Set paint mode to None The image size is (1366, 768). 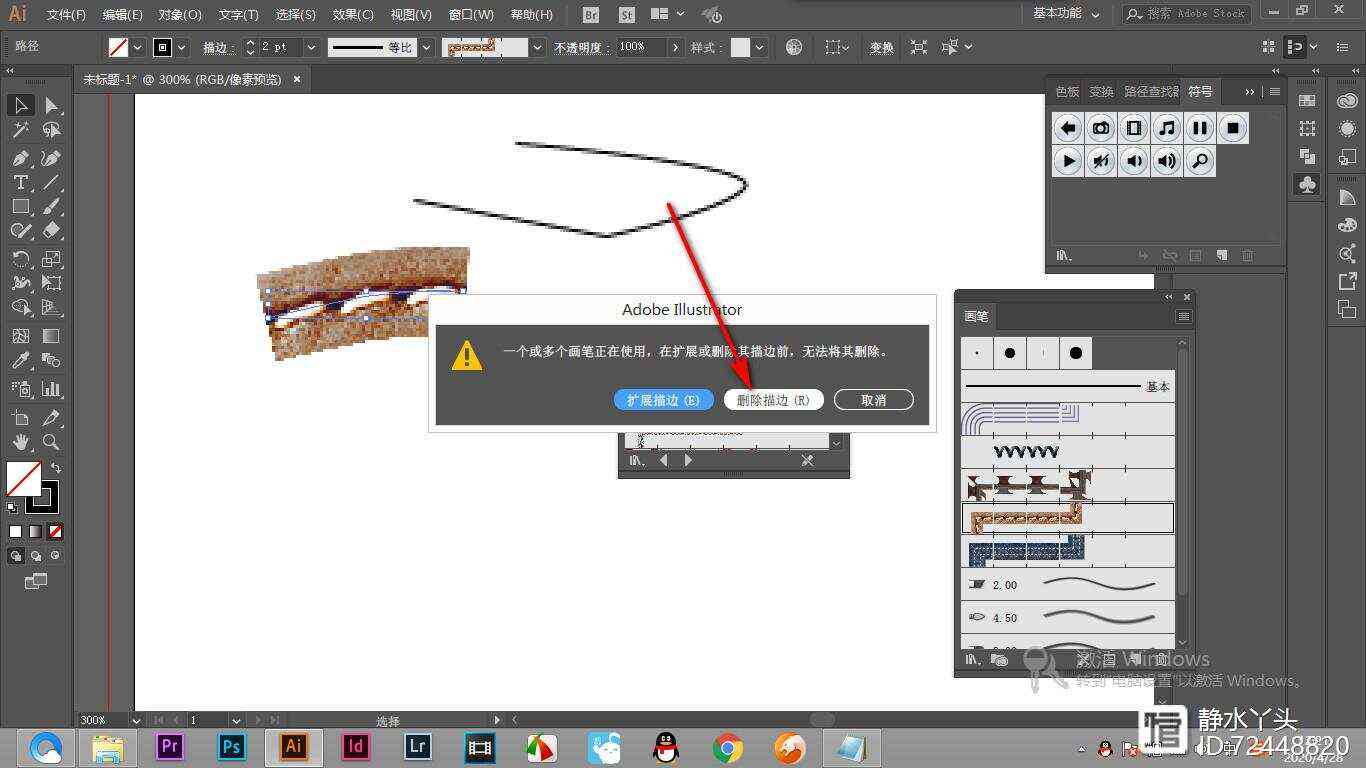(56, 532)
